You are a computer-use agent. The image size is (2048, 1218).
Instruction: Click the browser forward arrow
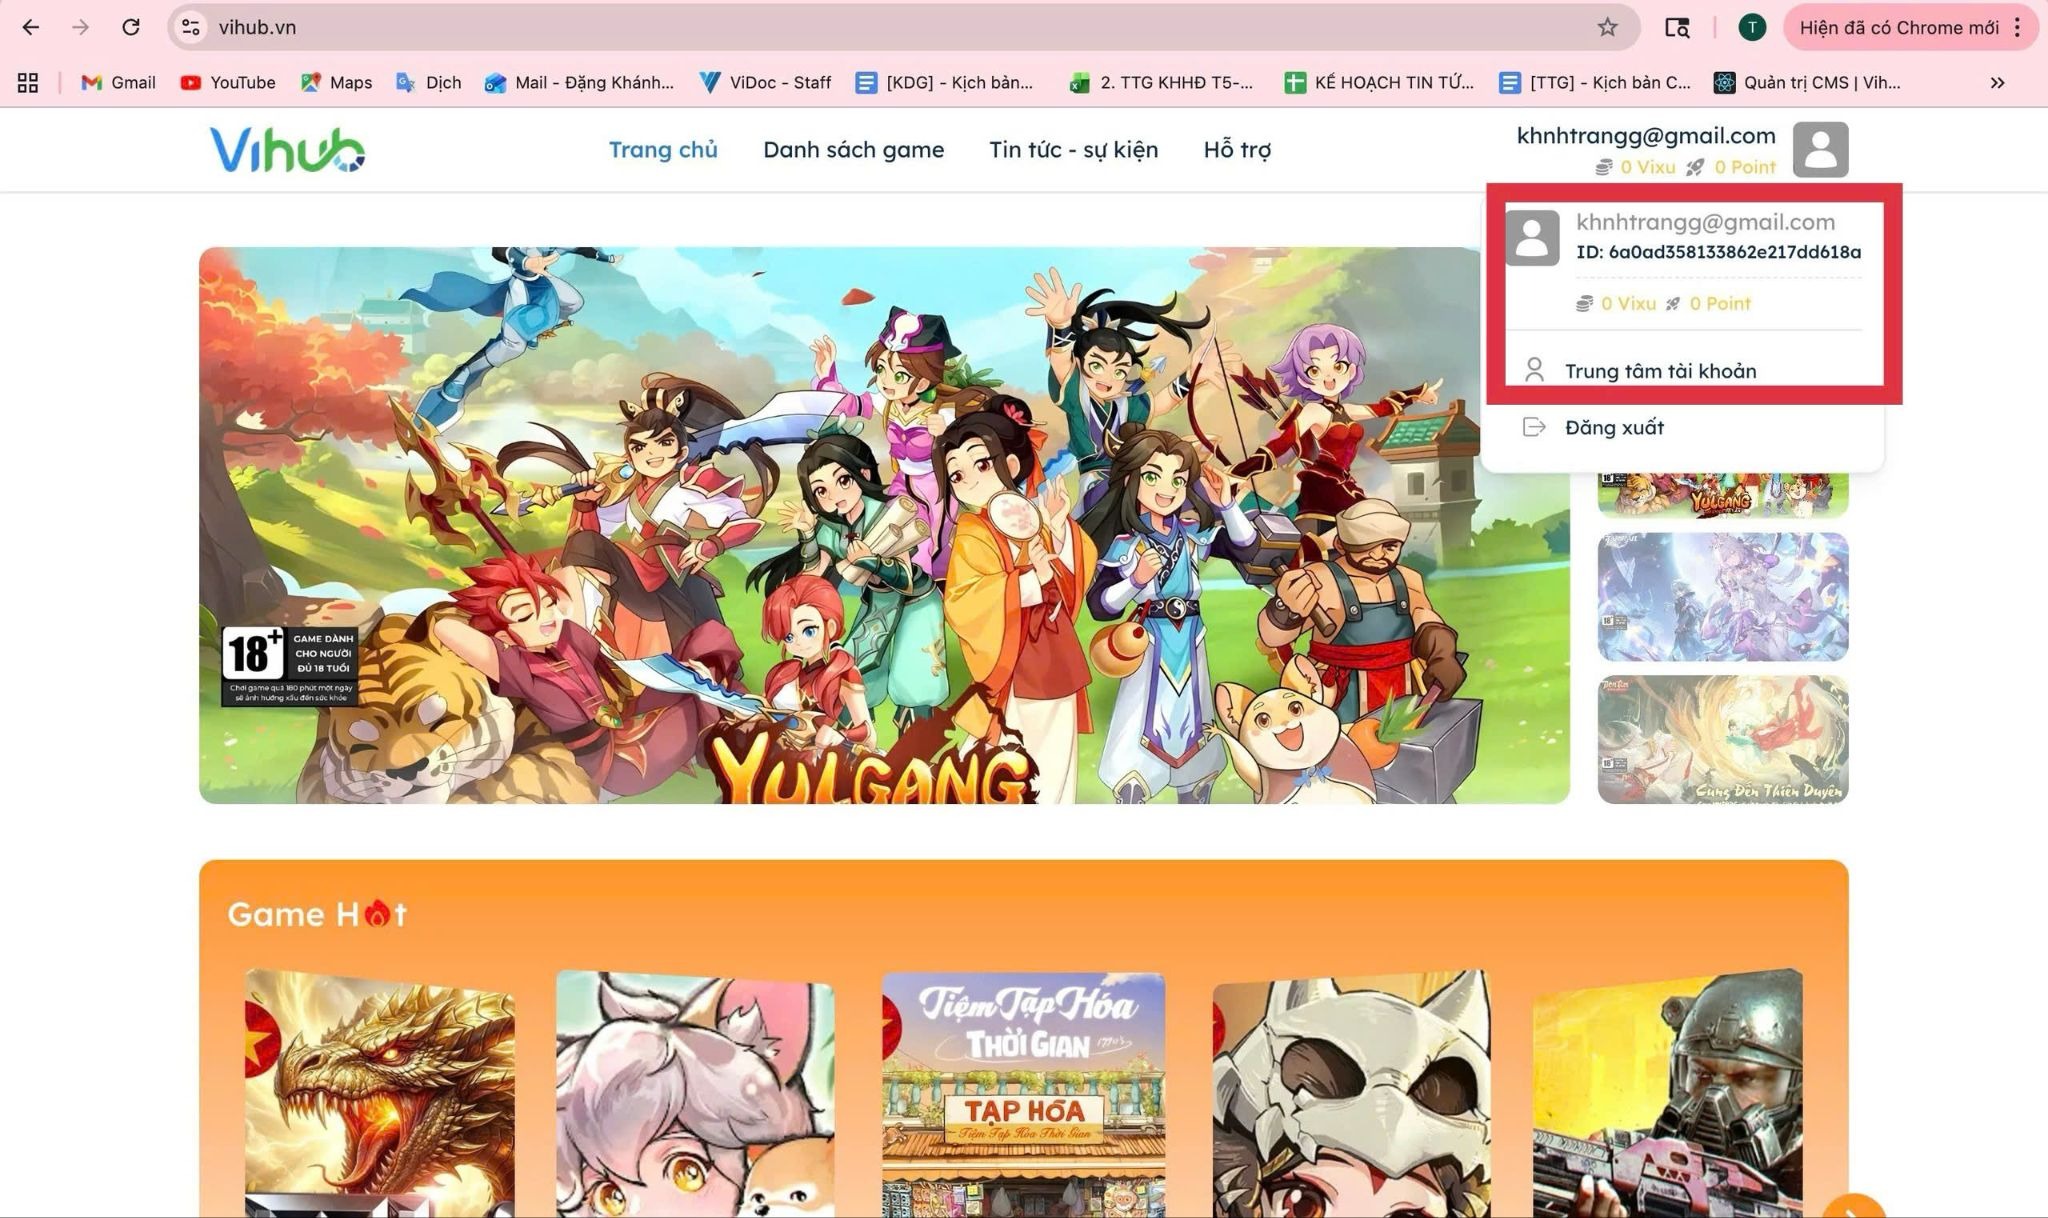point(80,27)
